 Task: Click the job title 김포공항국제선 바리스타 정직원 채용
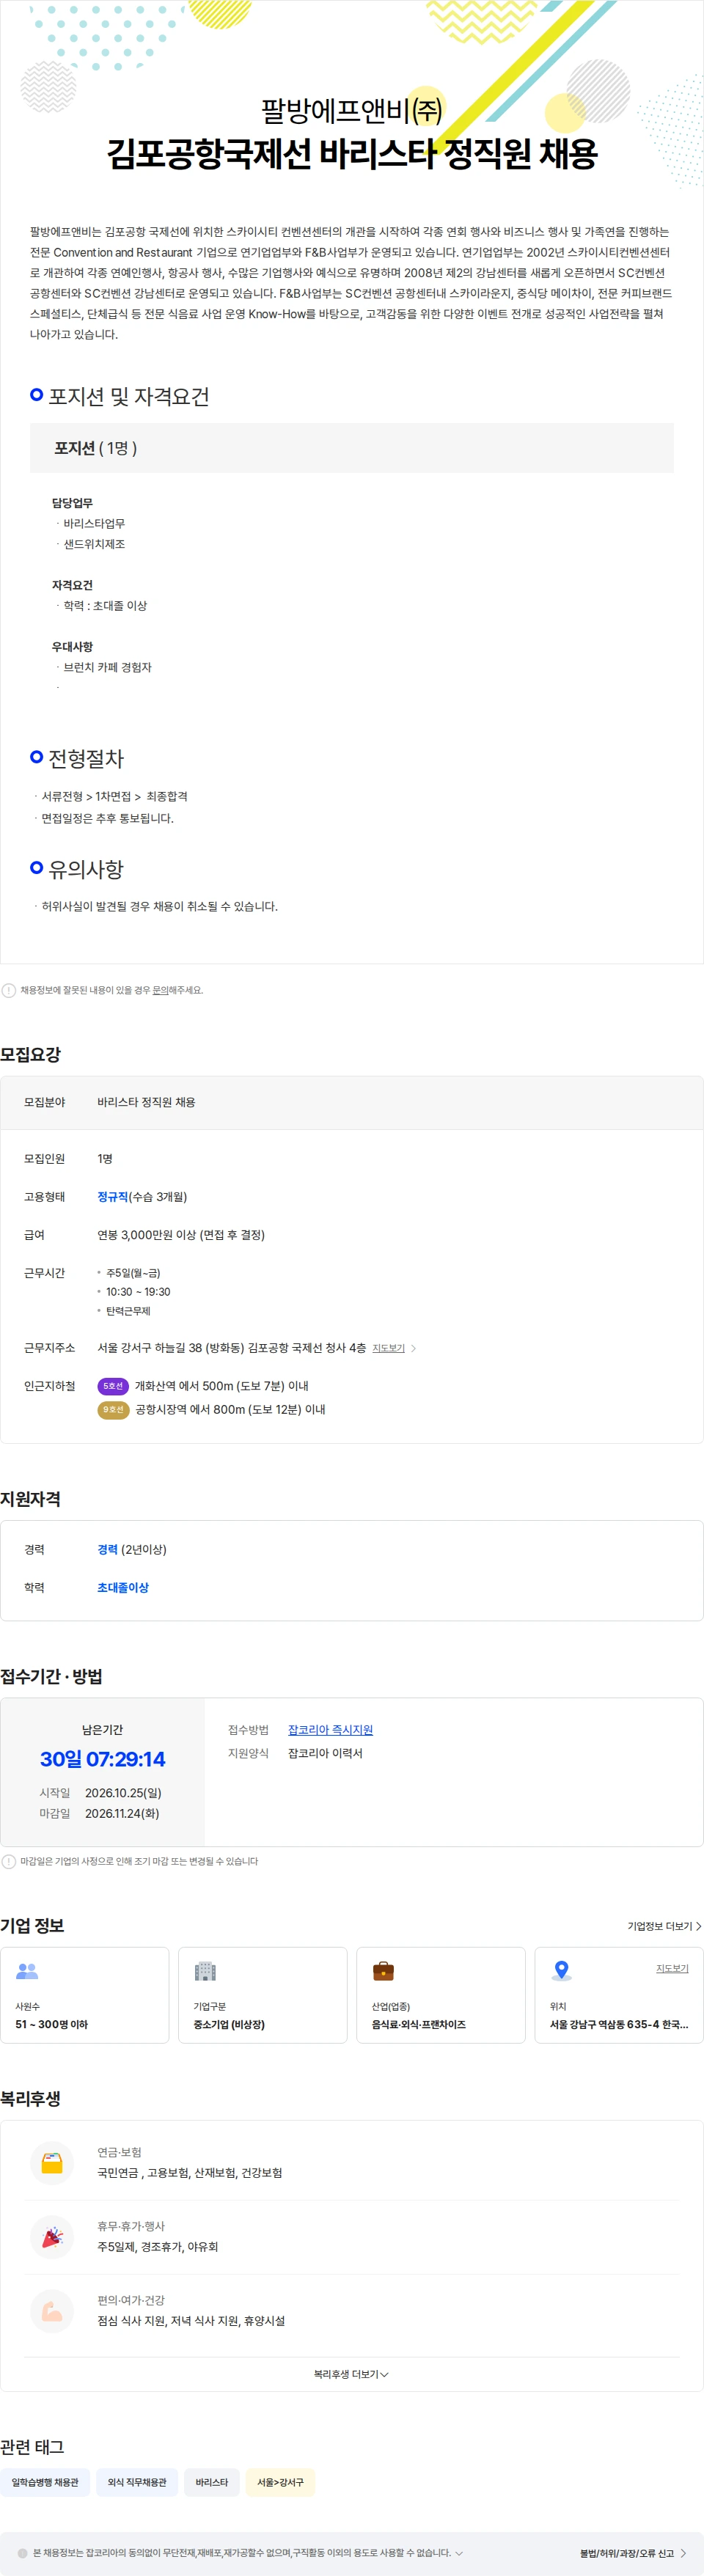pyautogui.click(x=352, y=153)
